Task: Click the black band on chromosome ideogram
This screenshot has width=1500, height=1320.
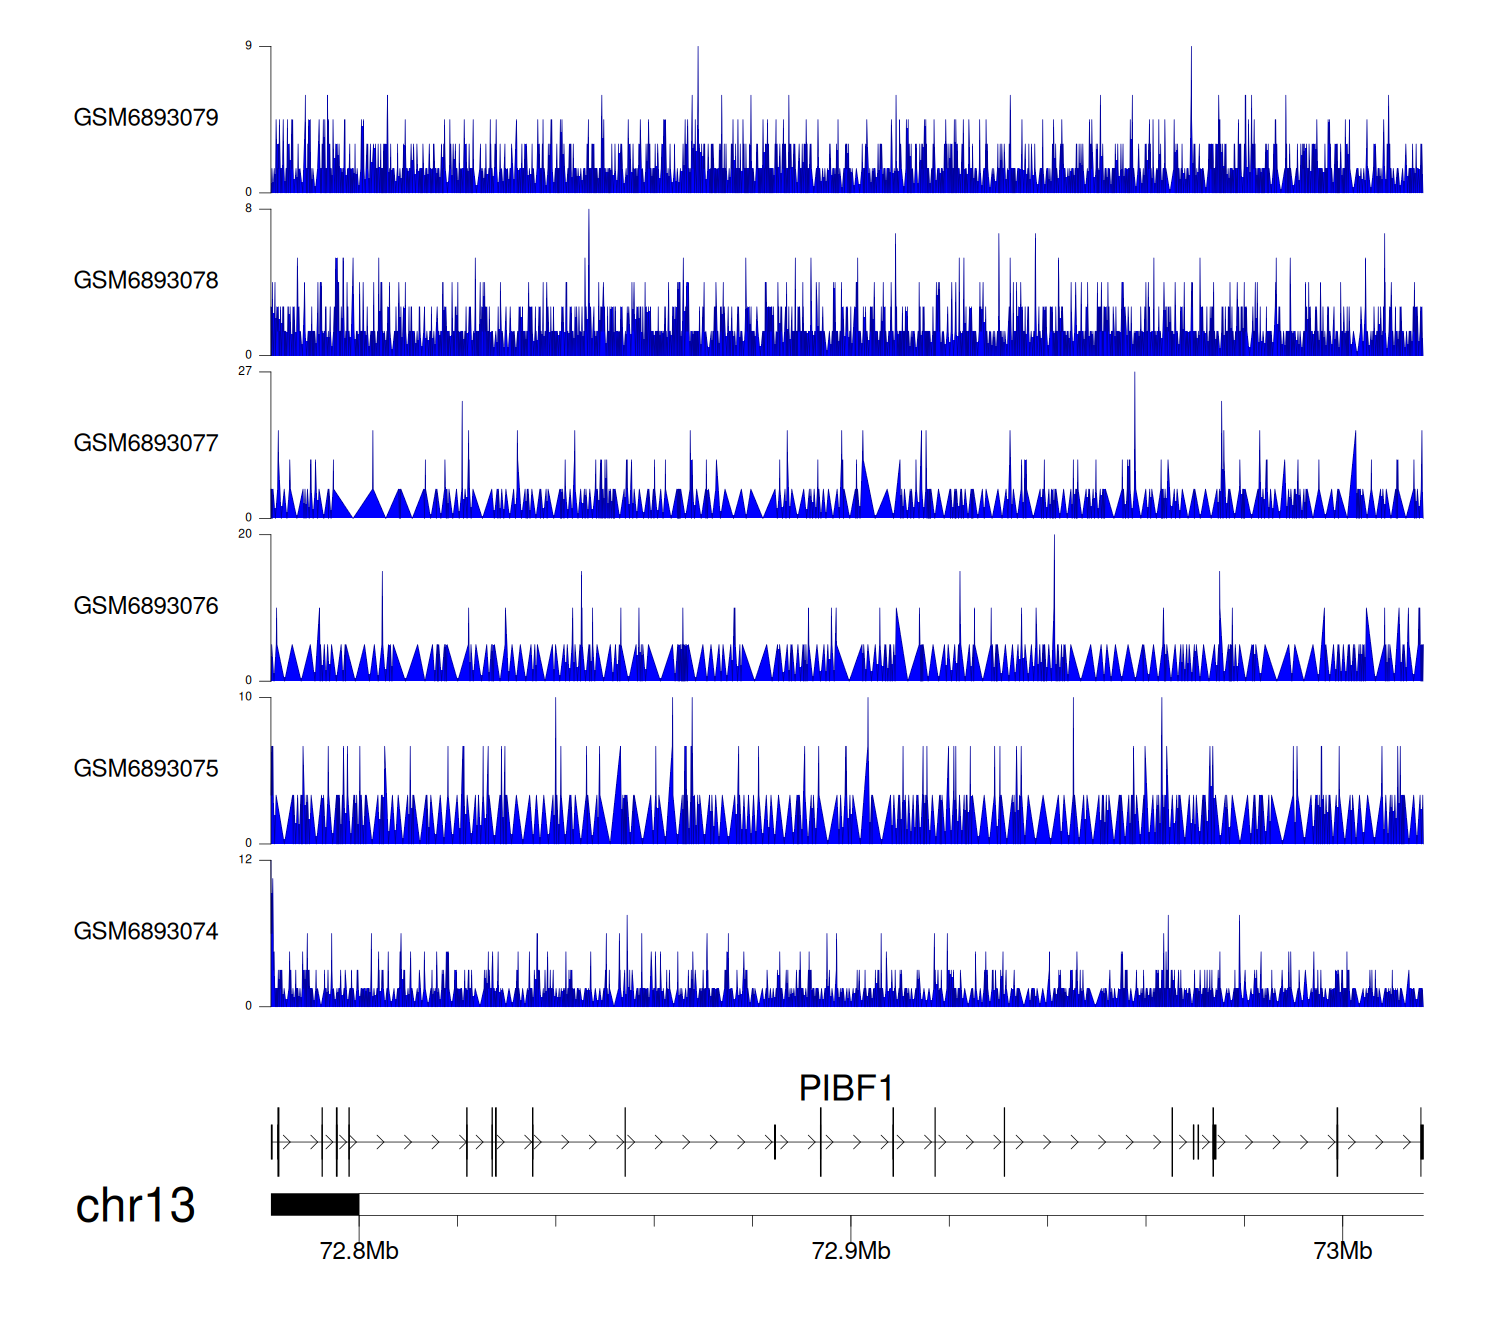Action: (x=315, y=1204)
